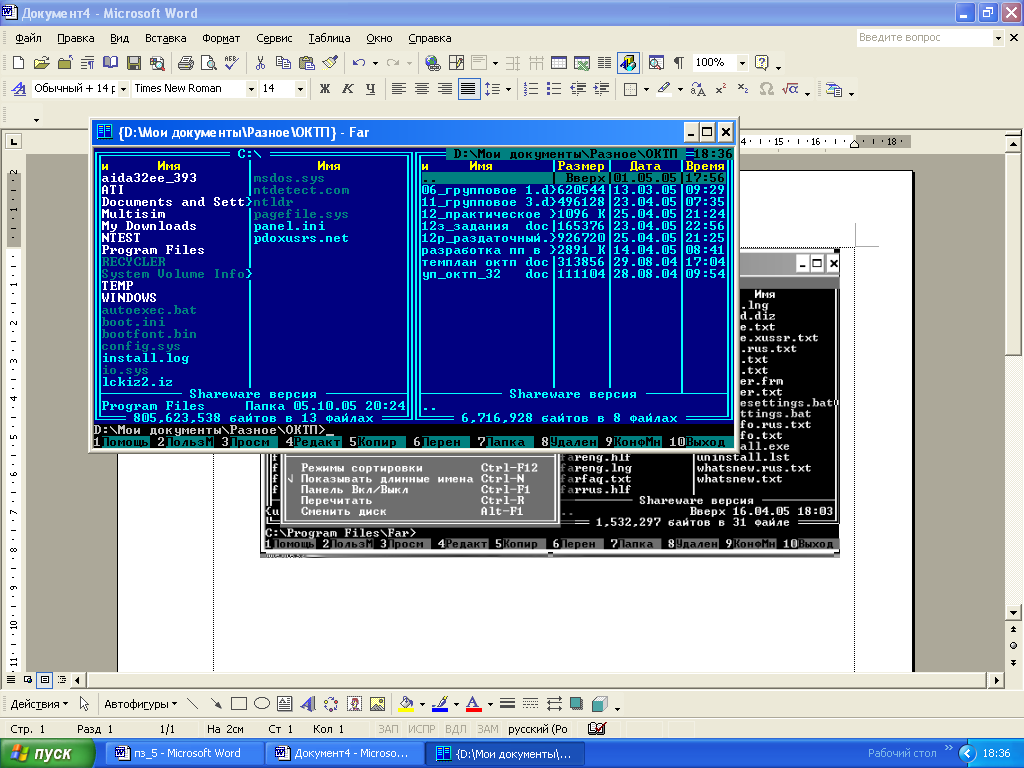Image resolution: width=1024 pixels, height=768 pixels.
Task: Open font name Times New Roman dropdown
Action: pos(251,89)
